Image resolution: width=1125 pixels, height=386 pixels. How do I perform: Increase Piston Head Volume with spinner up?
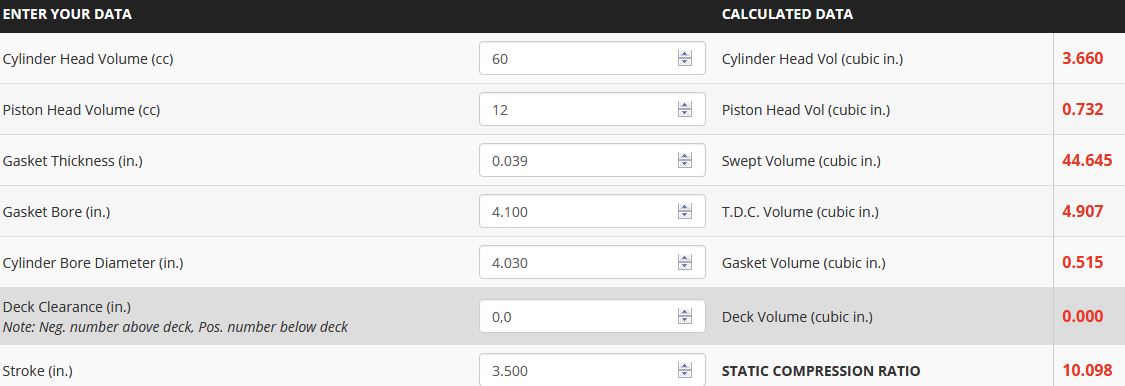684,105
